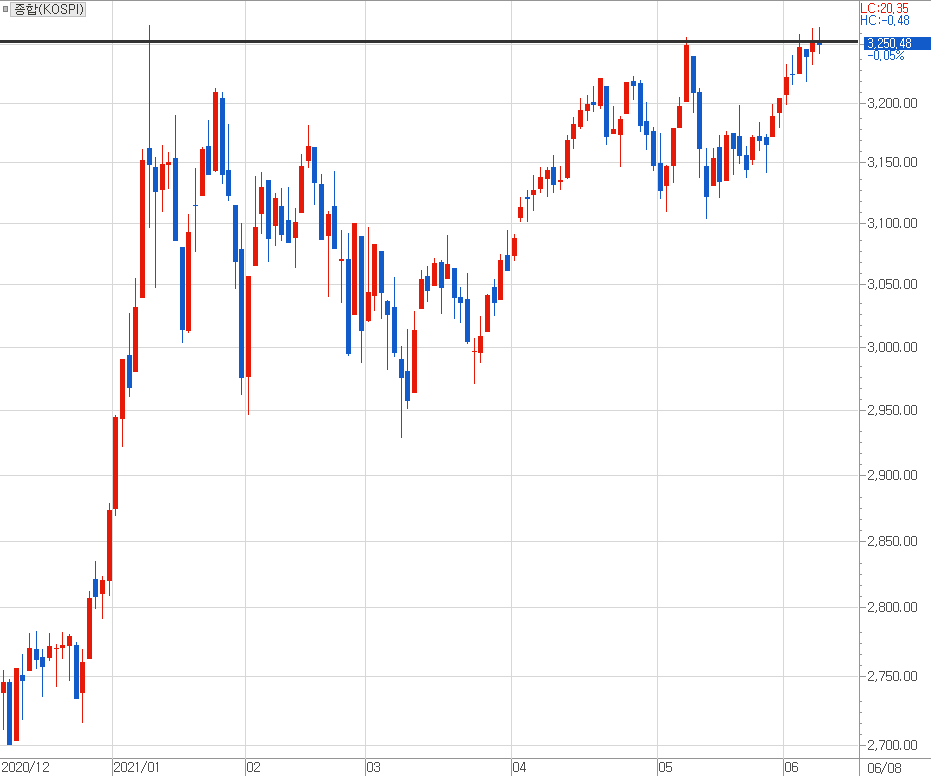Screen dimensions: 931x776
Task: Click the -0.05% change value
Action: point(886,56)
